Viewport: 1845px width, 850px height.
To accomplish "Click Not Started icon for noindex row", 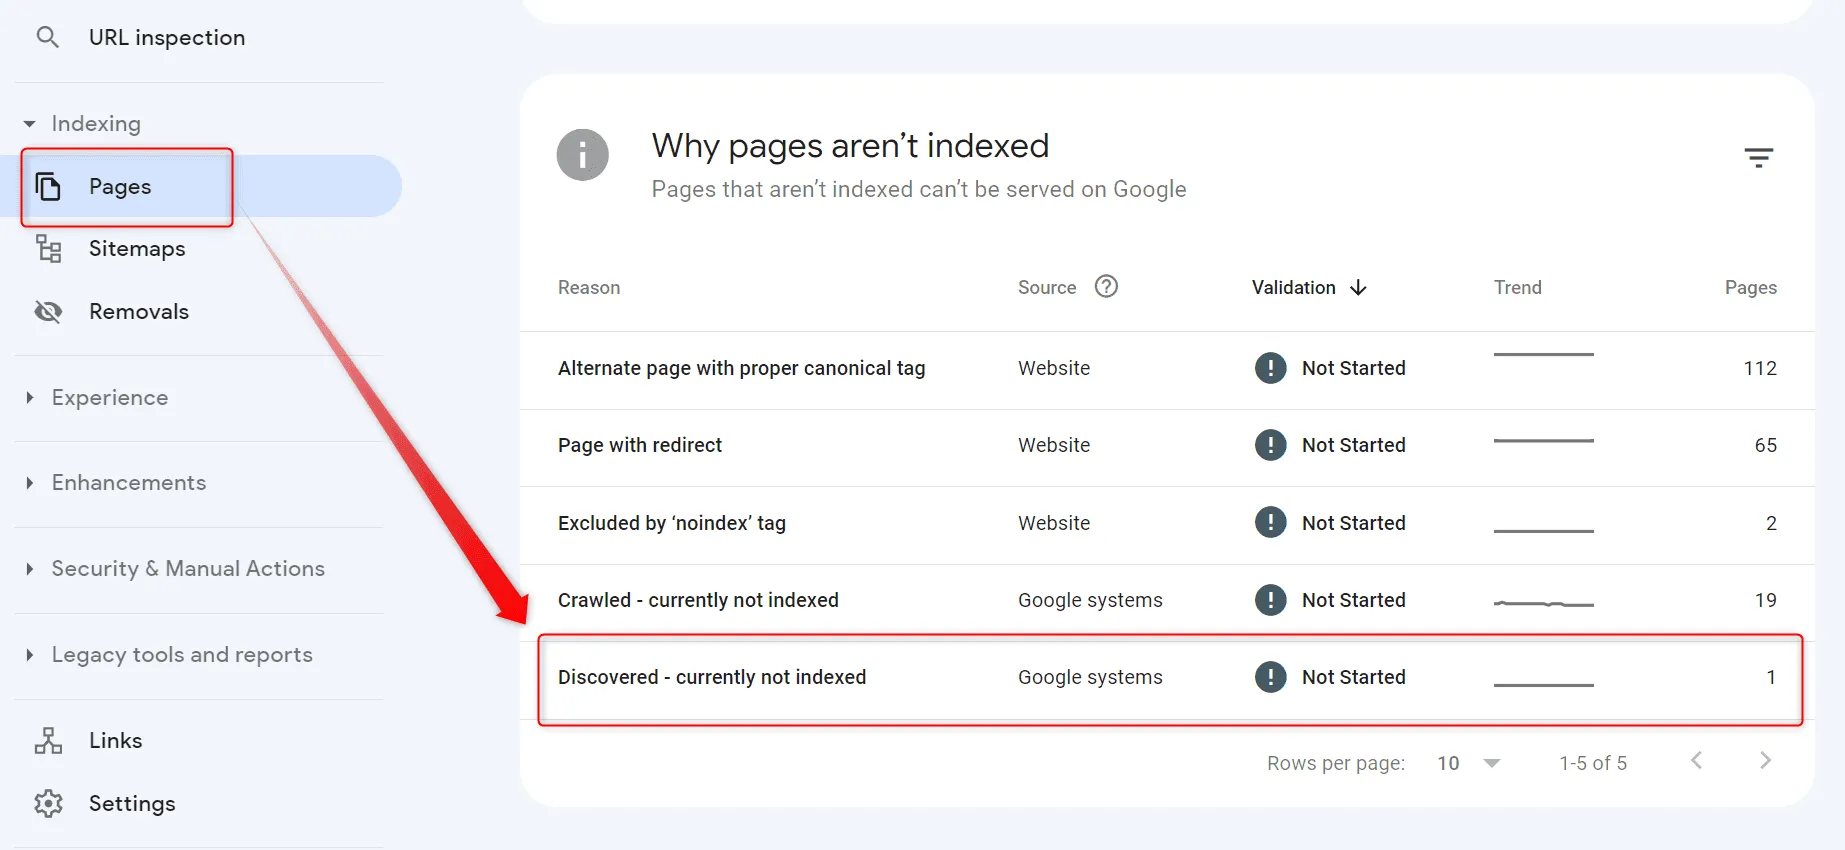I will coord(1271,522).
